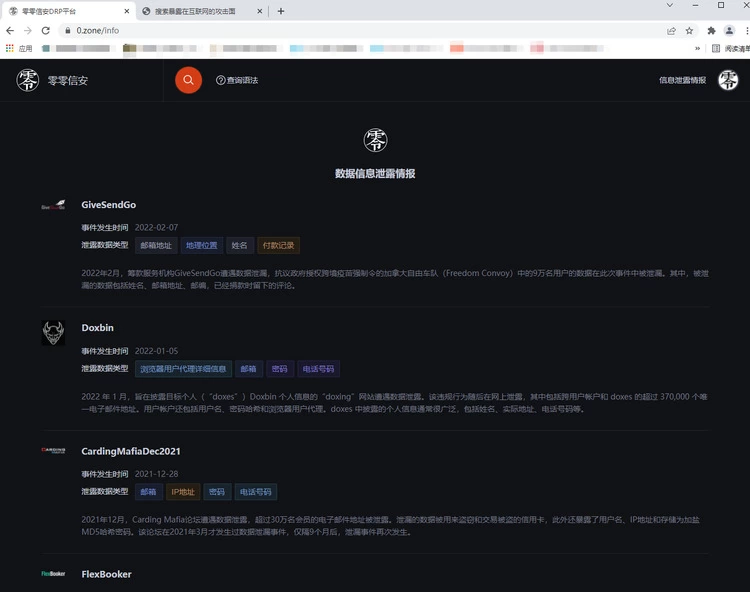This screenshot has width=750, height=592.
Task: Click the user avatar in the header
Action: pyautogui.click(x=728, y=80)
